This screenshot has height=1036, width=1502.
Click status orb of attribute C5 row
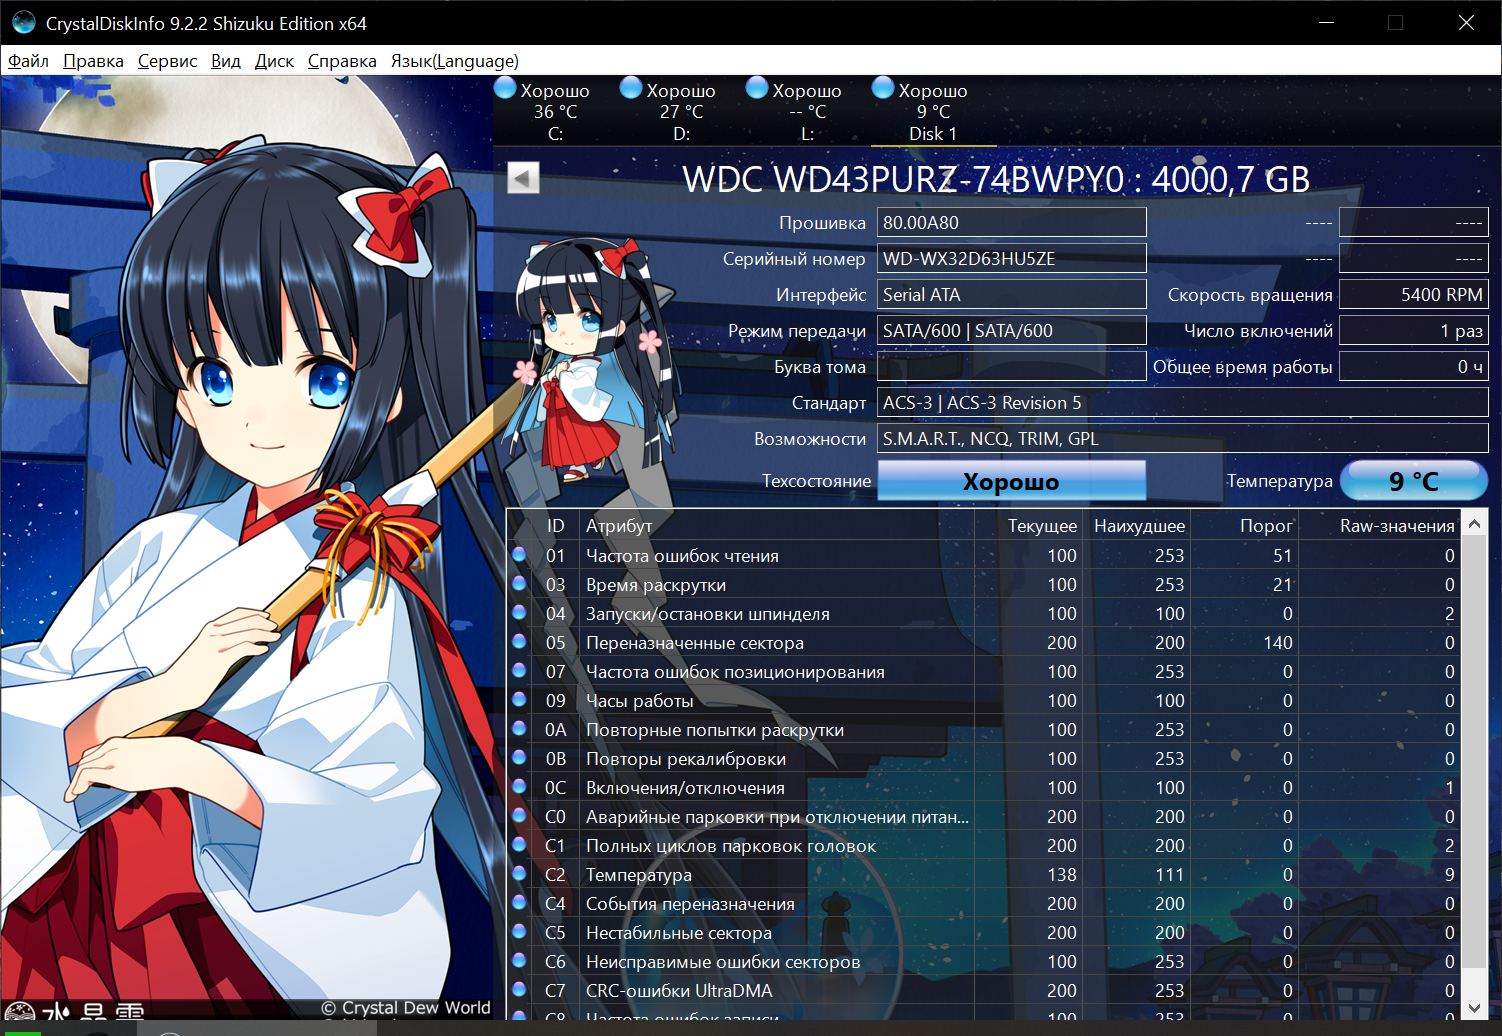point(519,931)
